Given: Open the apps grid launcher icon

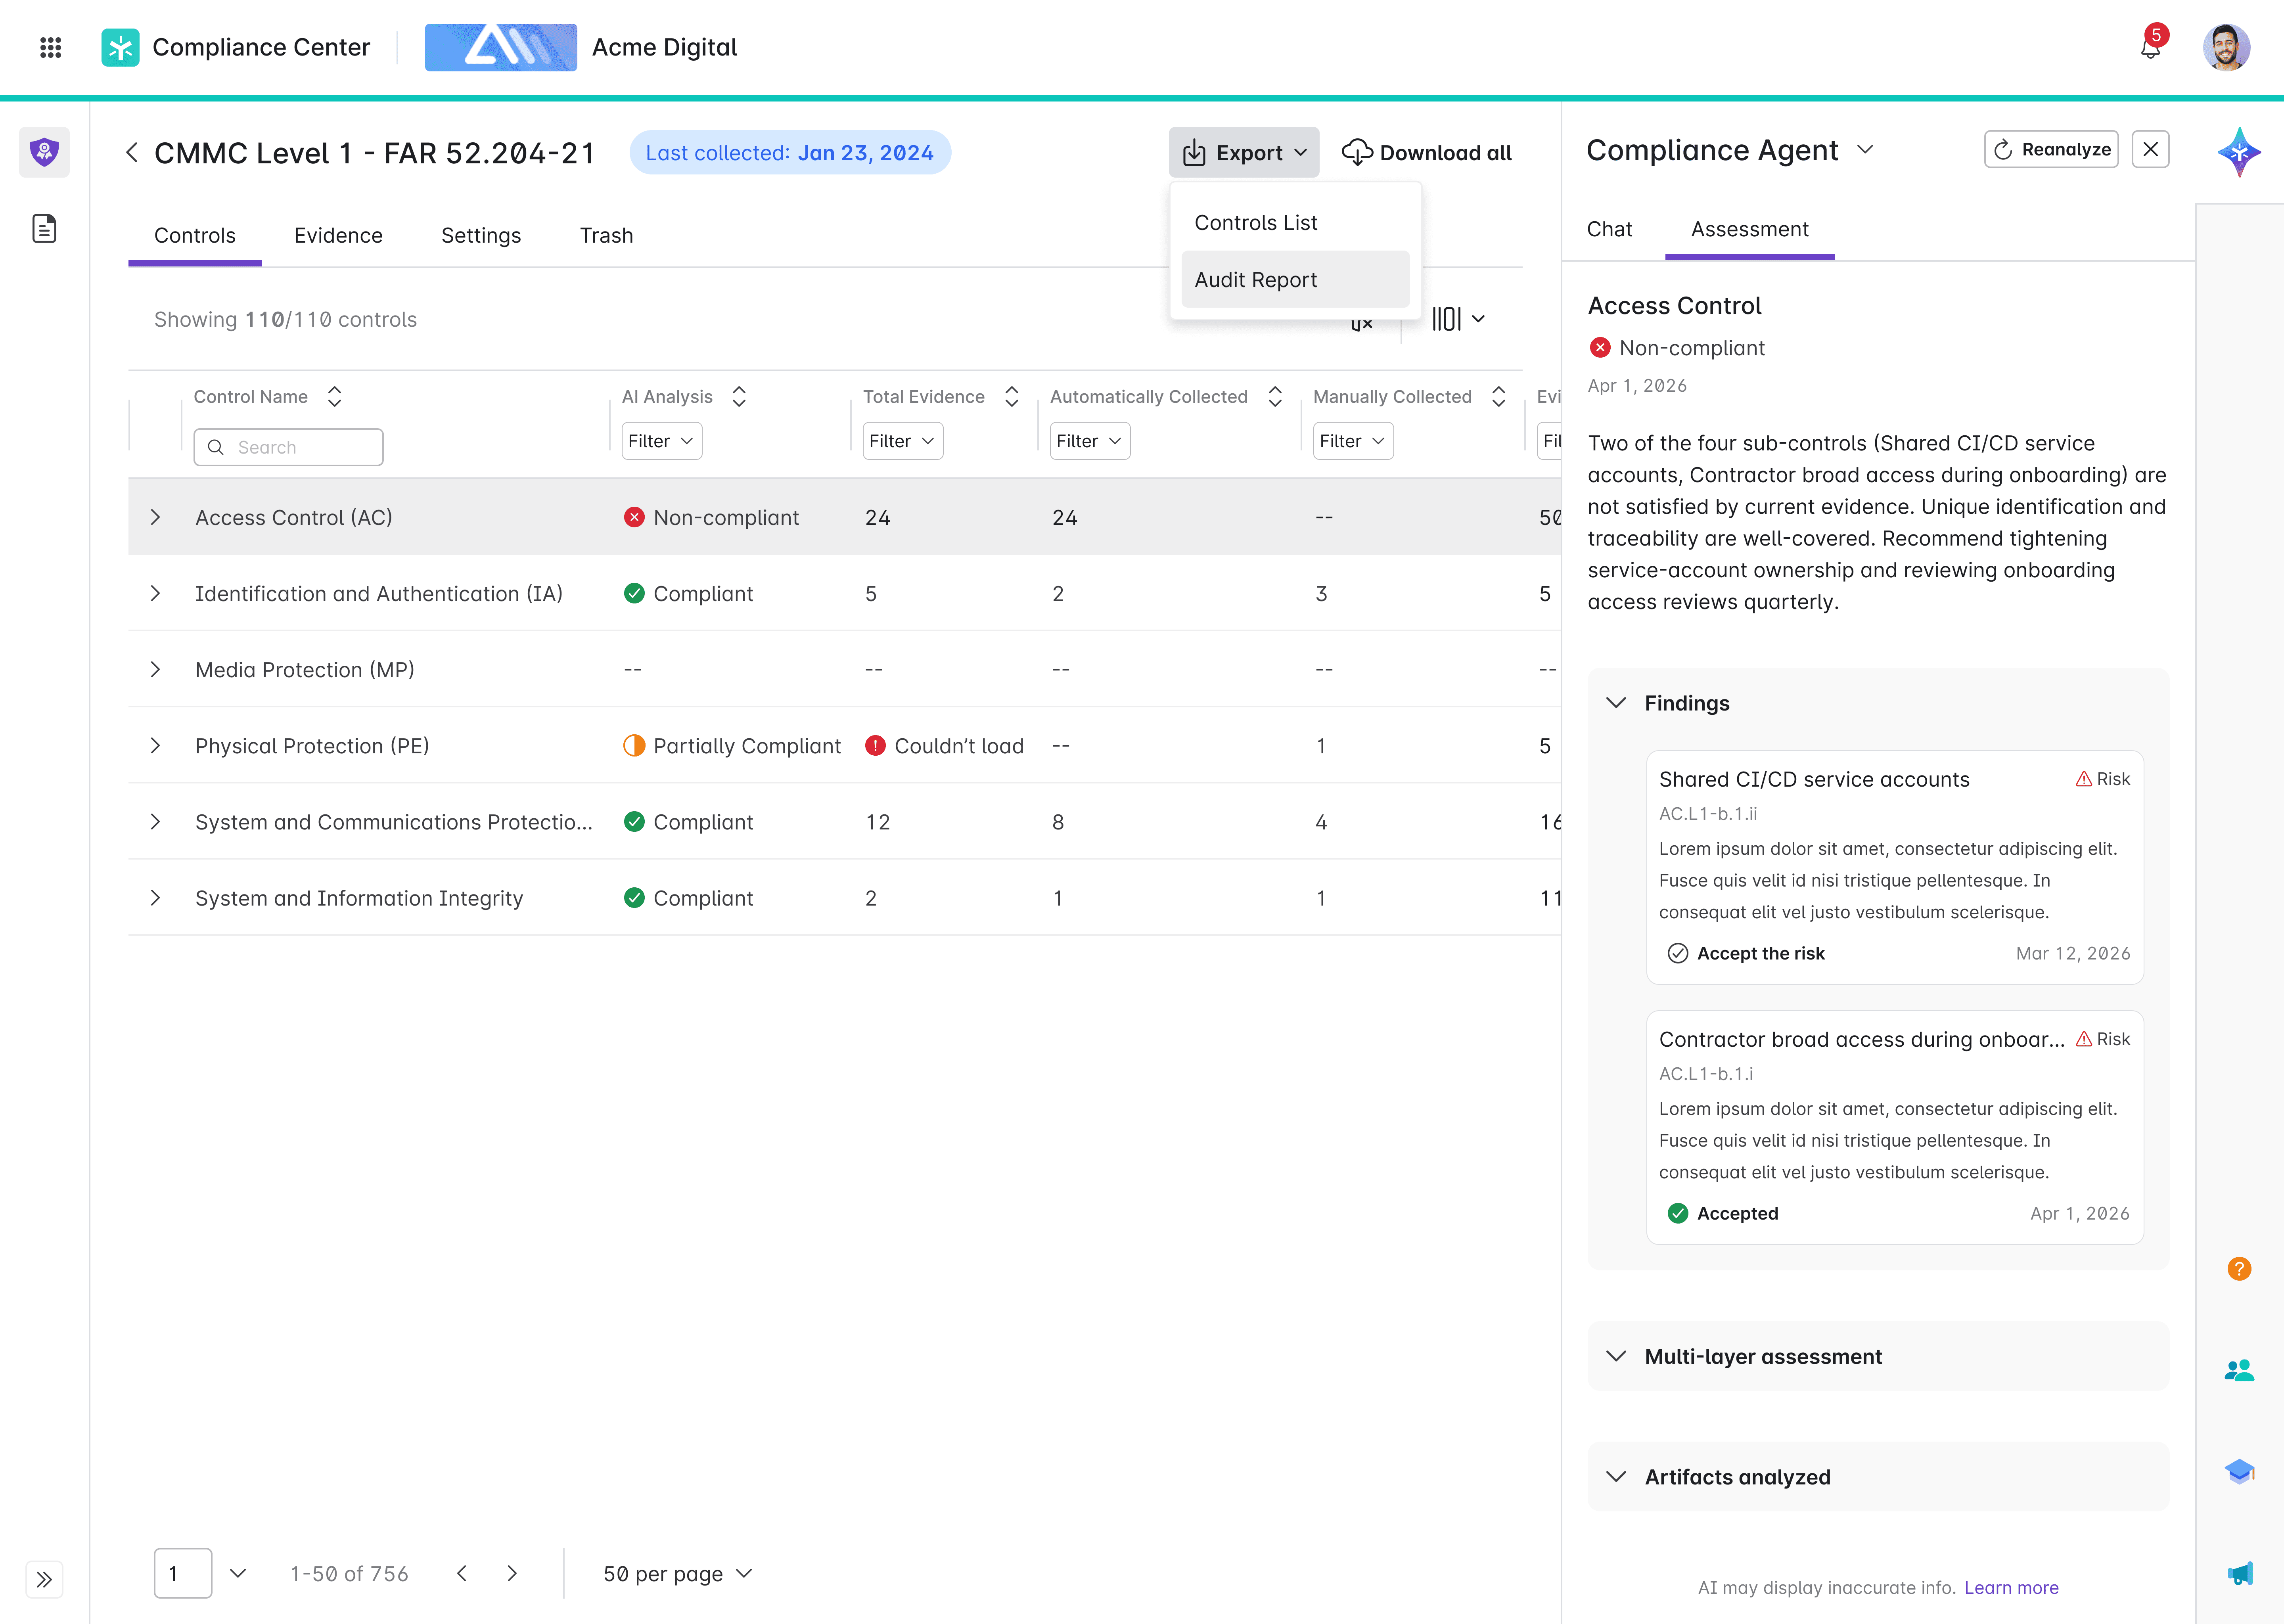Looking at the screenshot, I should (x=50, y=47).
